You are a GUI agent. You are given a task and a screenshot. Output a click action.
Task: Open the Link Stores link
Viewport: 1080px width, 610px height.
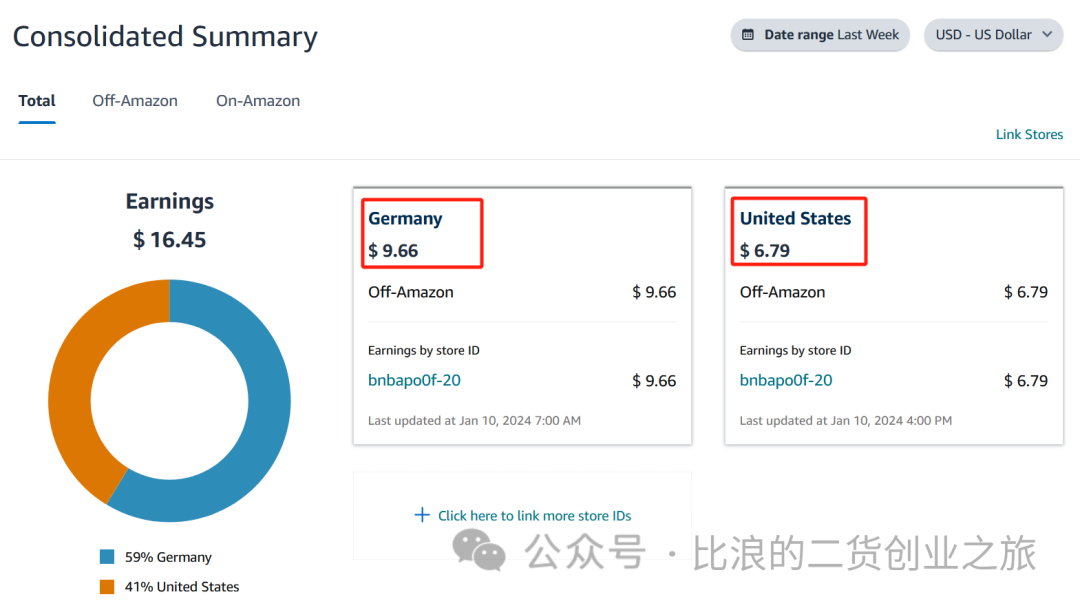(x=1029, y=134)
